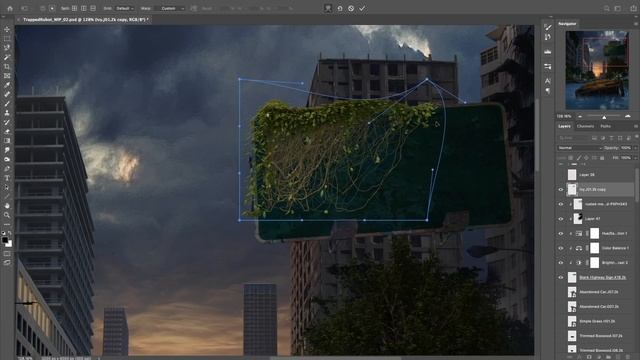Hide the Layer 47 layer

pos(561,219)
